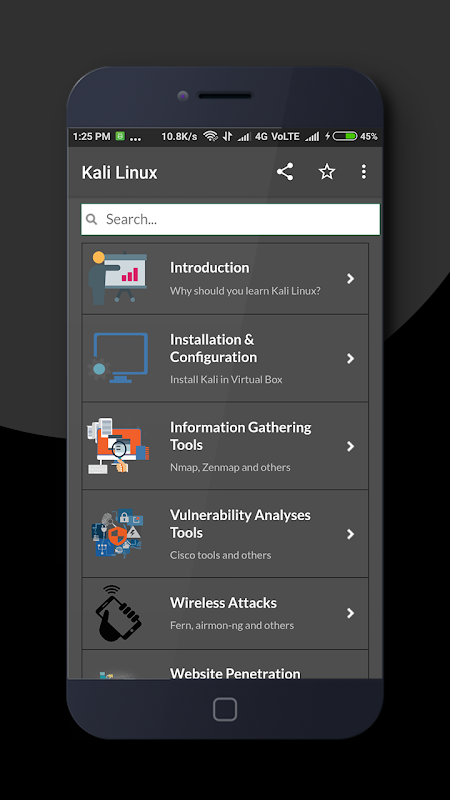This screenshot has height=800, width=450.
Task: Tap the blue monitor installation icon
Action: [x=117, y=358]
